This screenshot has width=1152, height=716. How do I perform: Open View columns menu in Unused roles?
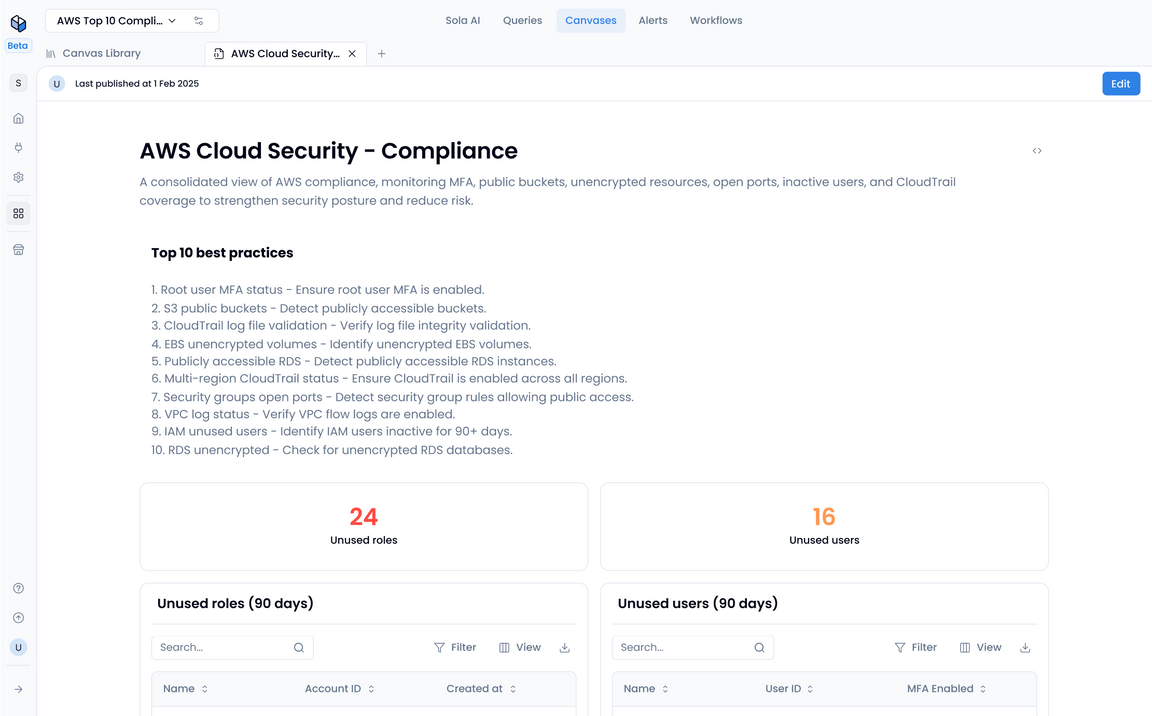point(519,647)
